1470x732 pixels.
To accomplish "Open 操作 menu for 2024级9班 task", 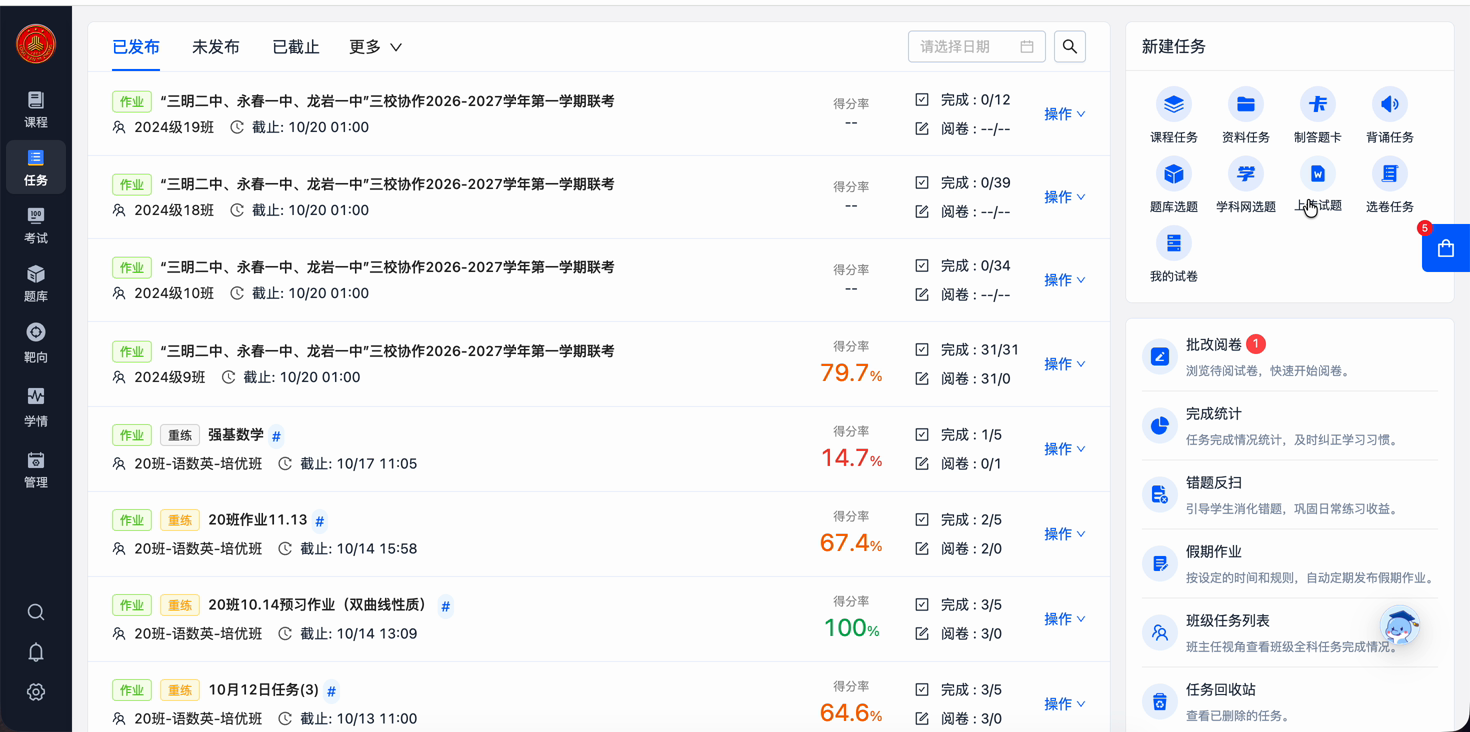I will (1064, 364).
